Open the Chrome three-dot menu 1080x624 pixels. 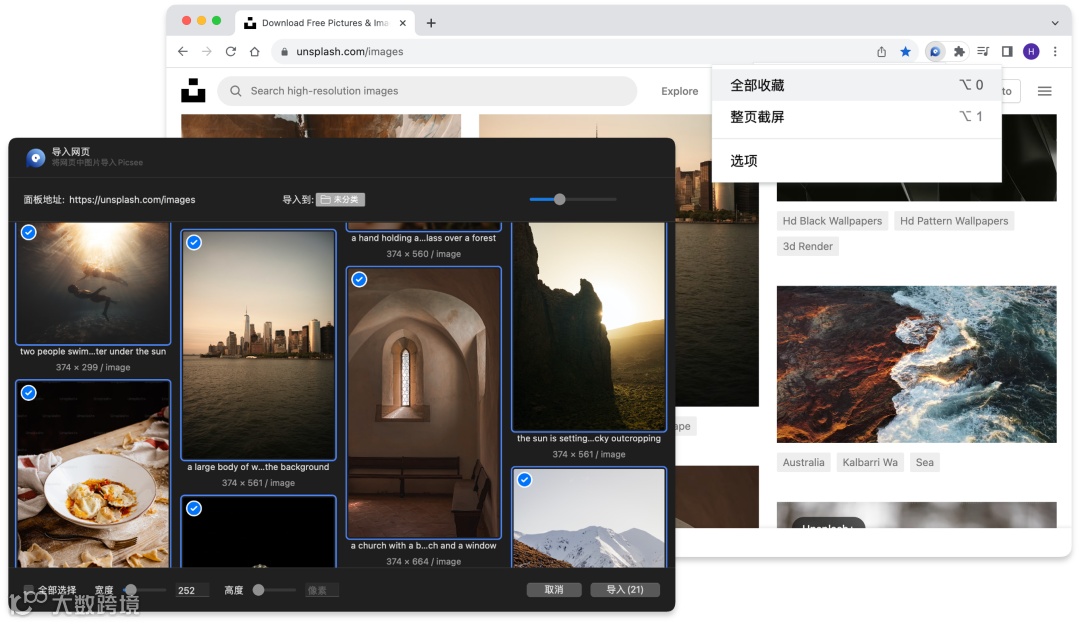point(1055,52)
